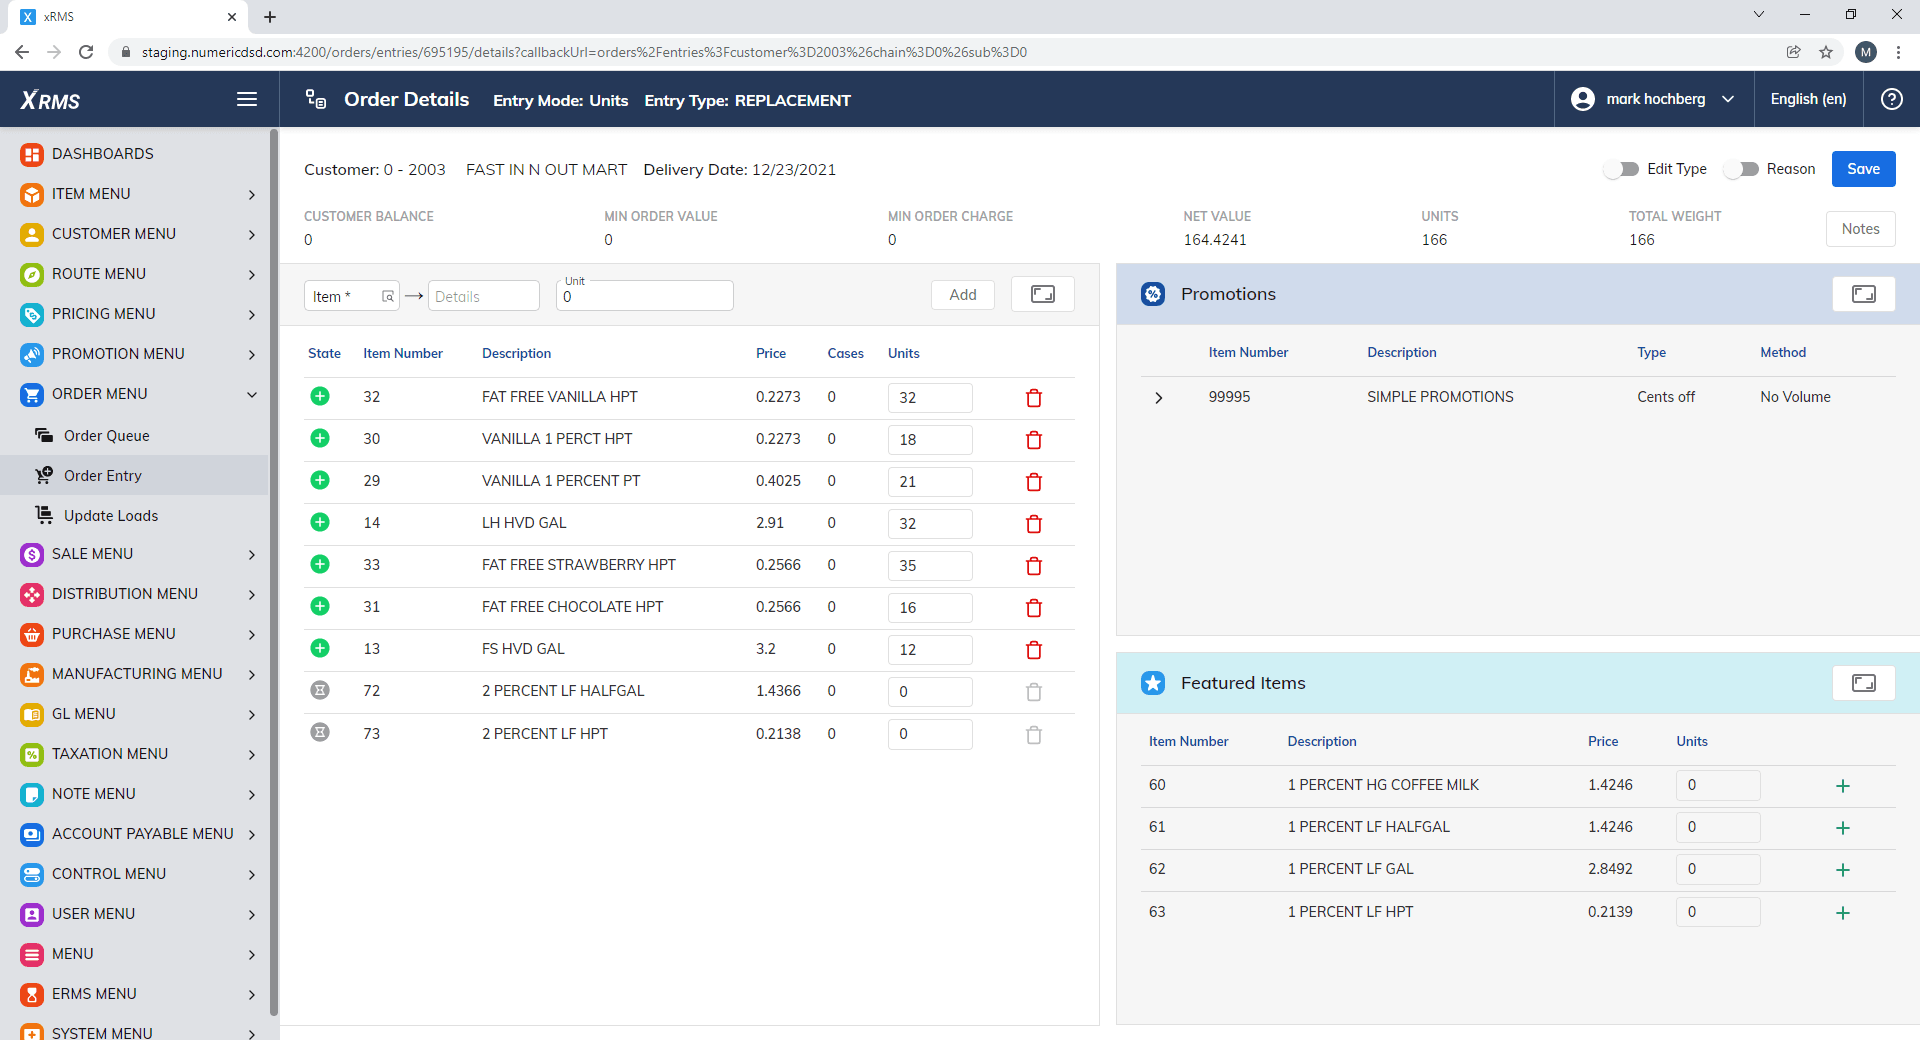Open the help question mark icon

point(1892,99)
